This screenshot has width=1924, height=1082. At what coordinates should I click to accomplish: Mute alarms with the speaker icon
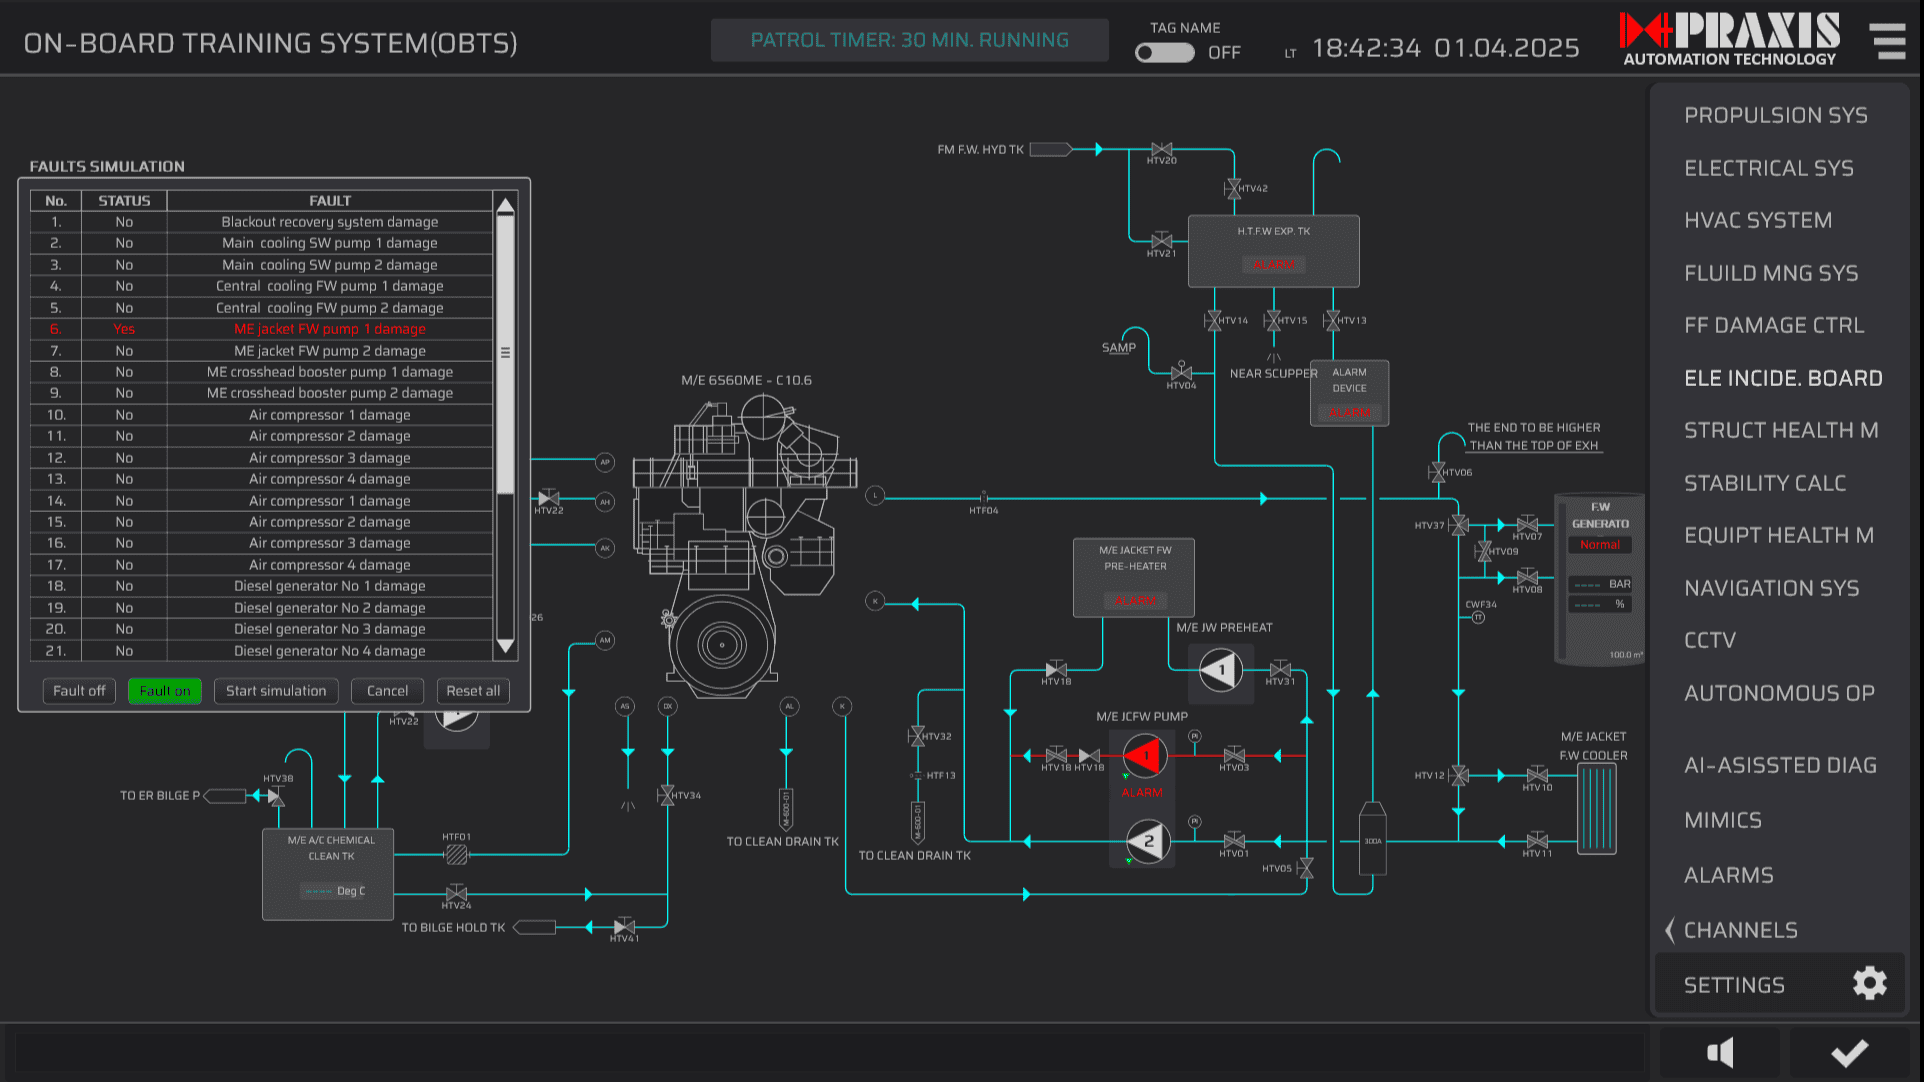coord(1720,1052)
